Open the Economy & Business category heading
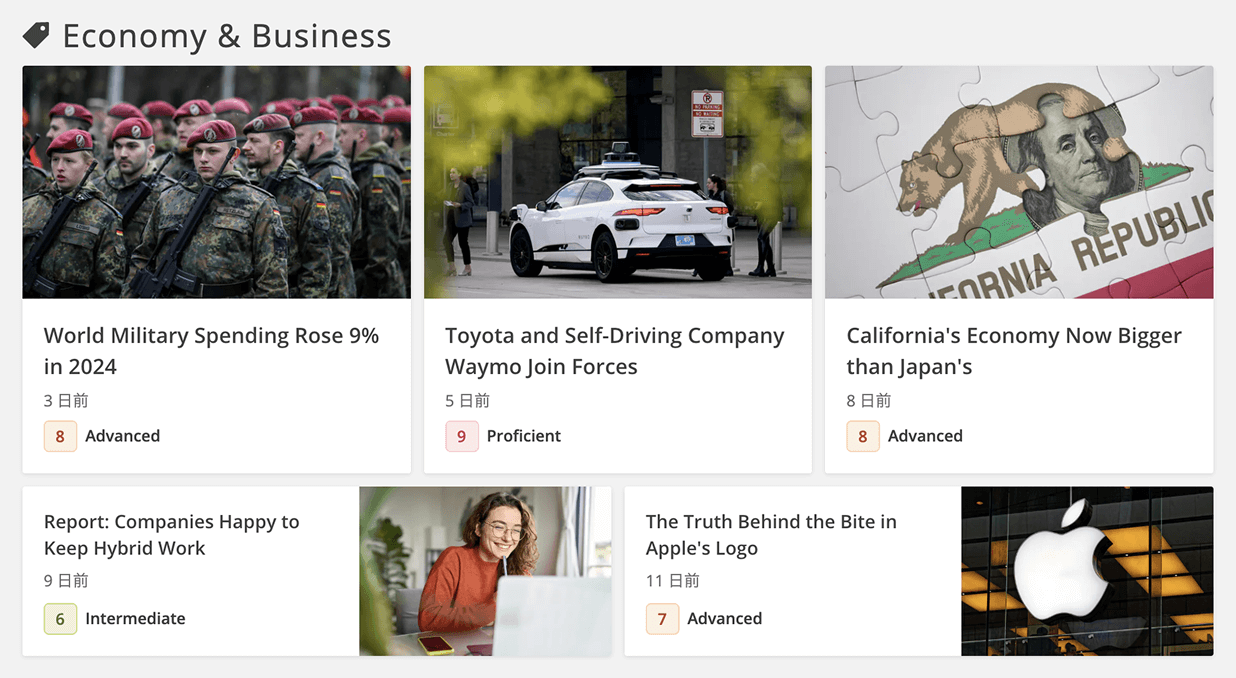 [226, 36]
